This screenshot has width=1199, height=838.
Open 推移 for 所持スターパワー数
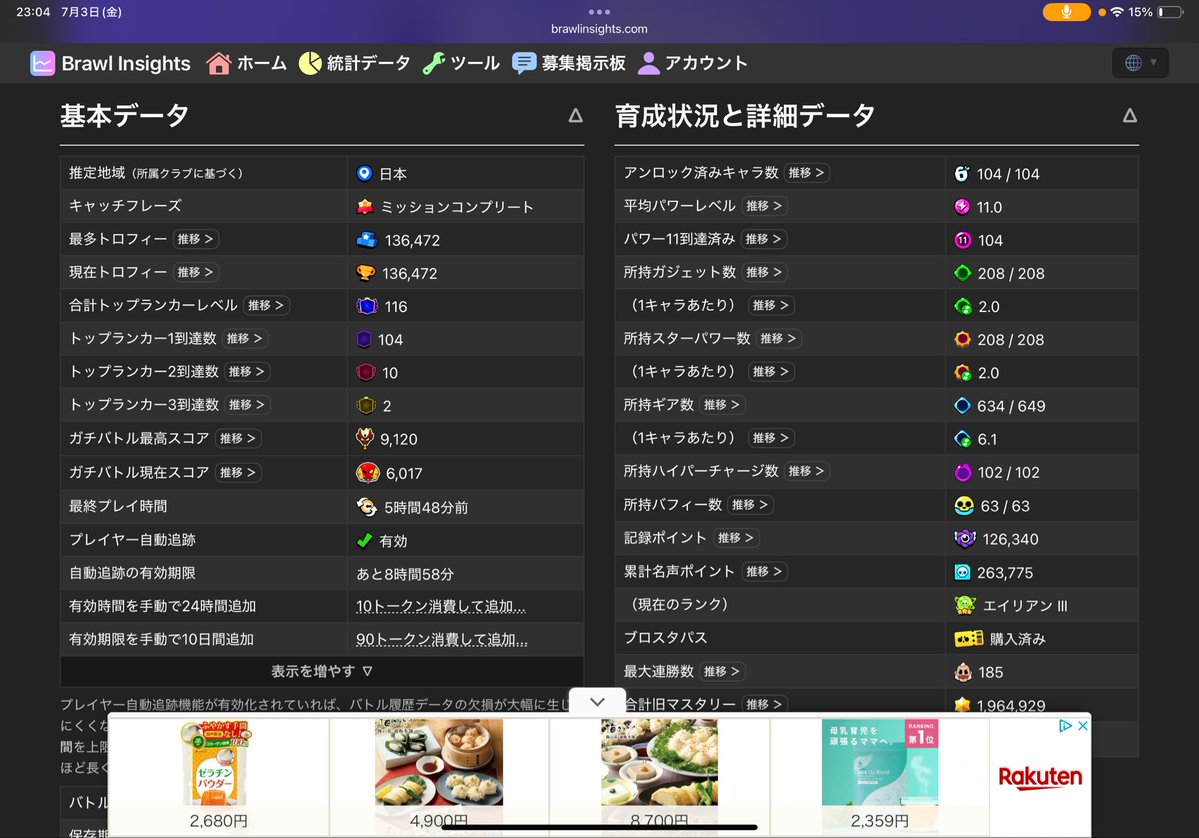778,338
